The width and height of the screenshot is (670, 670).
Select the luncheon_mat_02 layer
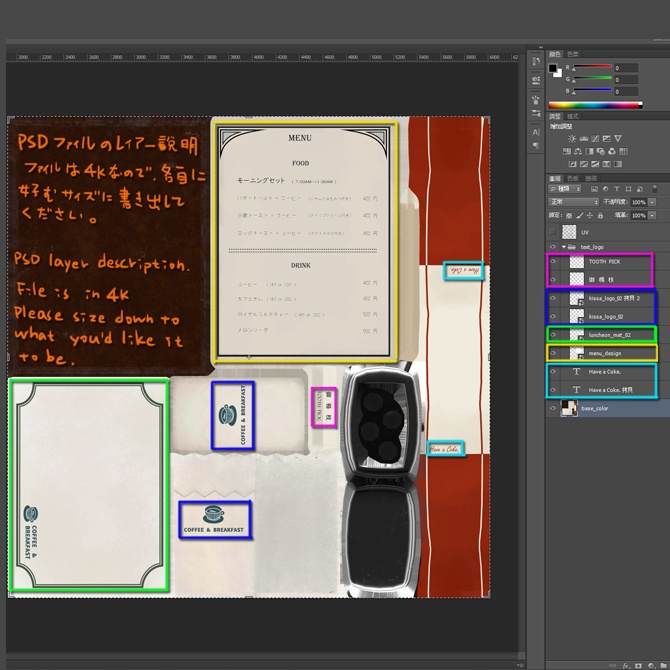607,335
